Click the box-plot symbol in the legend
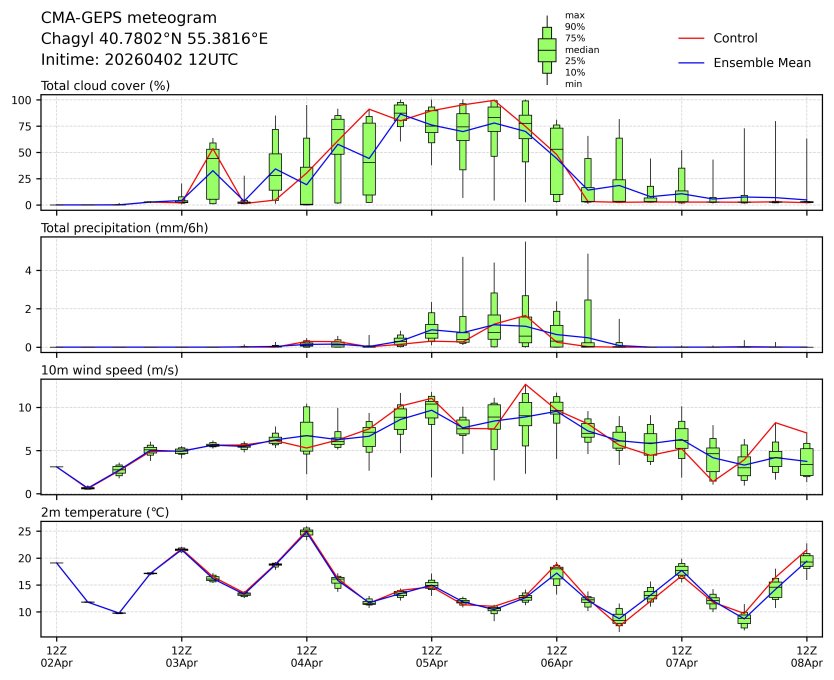The image size is (834, 680). [x=547, y=50]
